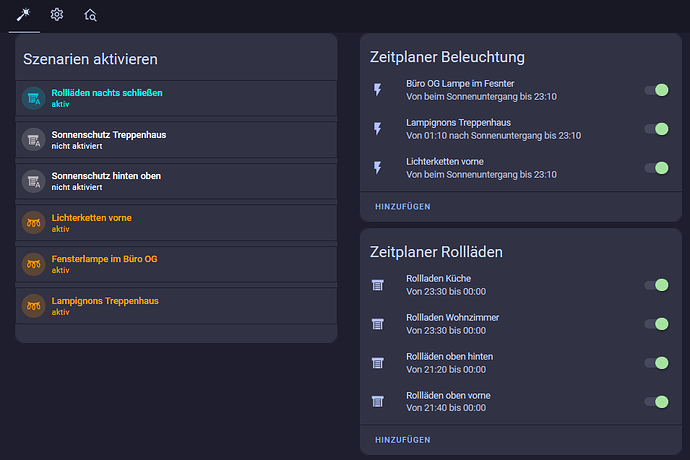
Task: Click flash icon for Büro OG Lampe schedule
Action: (x=378, y=90)
